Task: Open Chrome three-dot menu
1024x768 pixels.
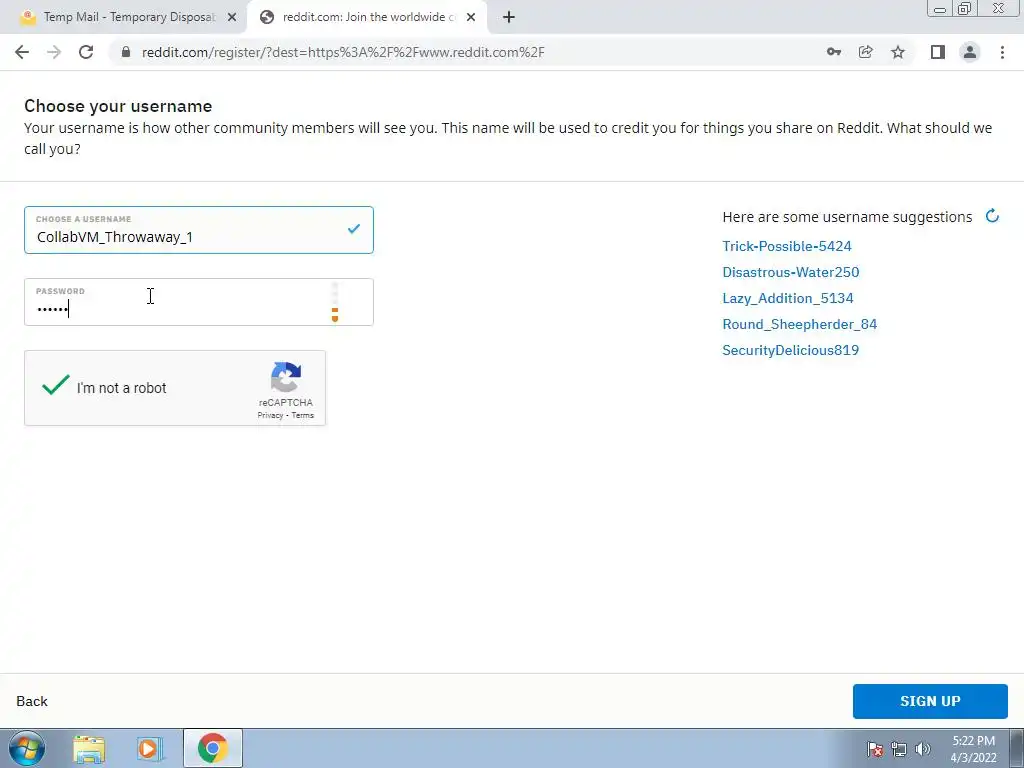Action: (x=1002, y=52)
